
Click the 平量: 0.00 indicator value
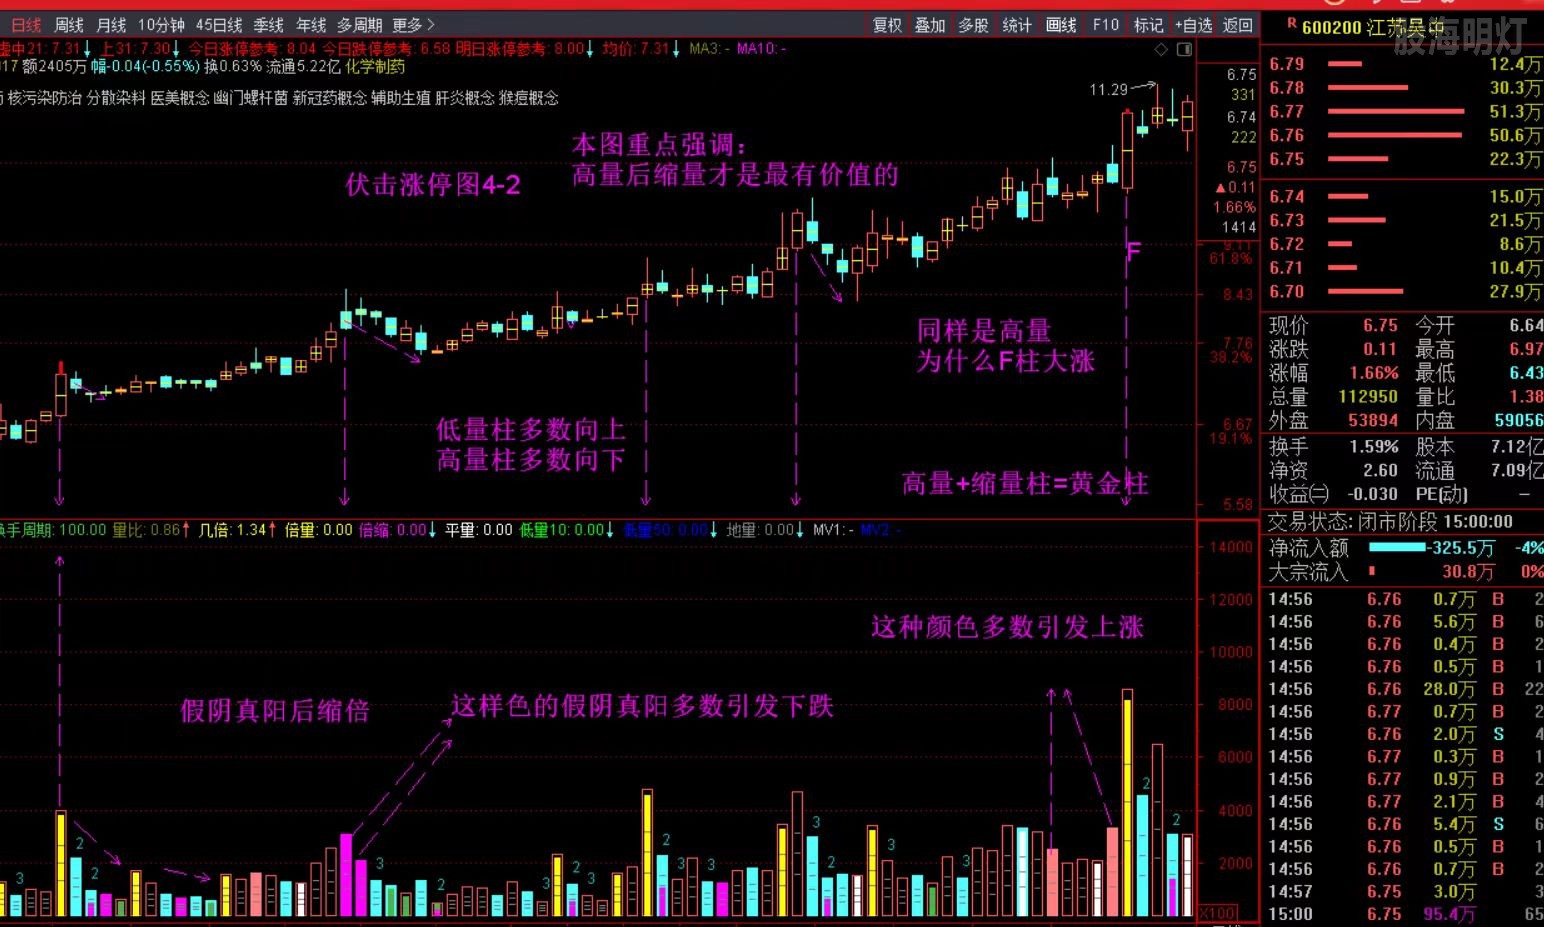tap(479, 530)
